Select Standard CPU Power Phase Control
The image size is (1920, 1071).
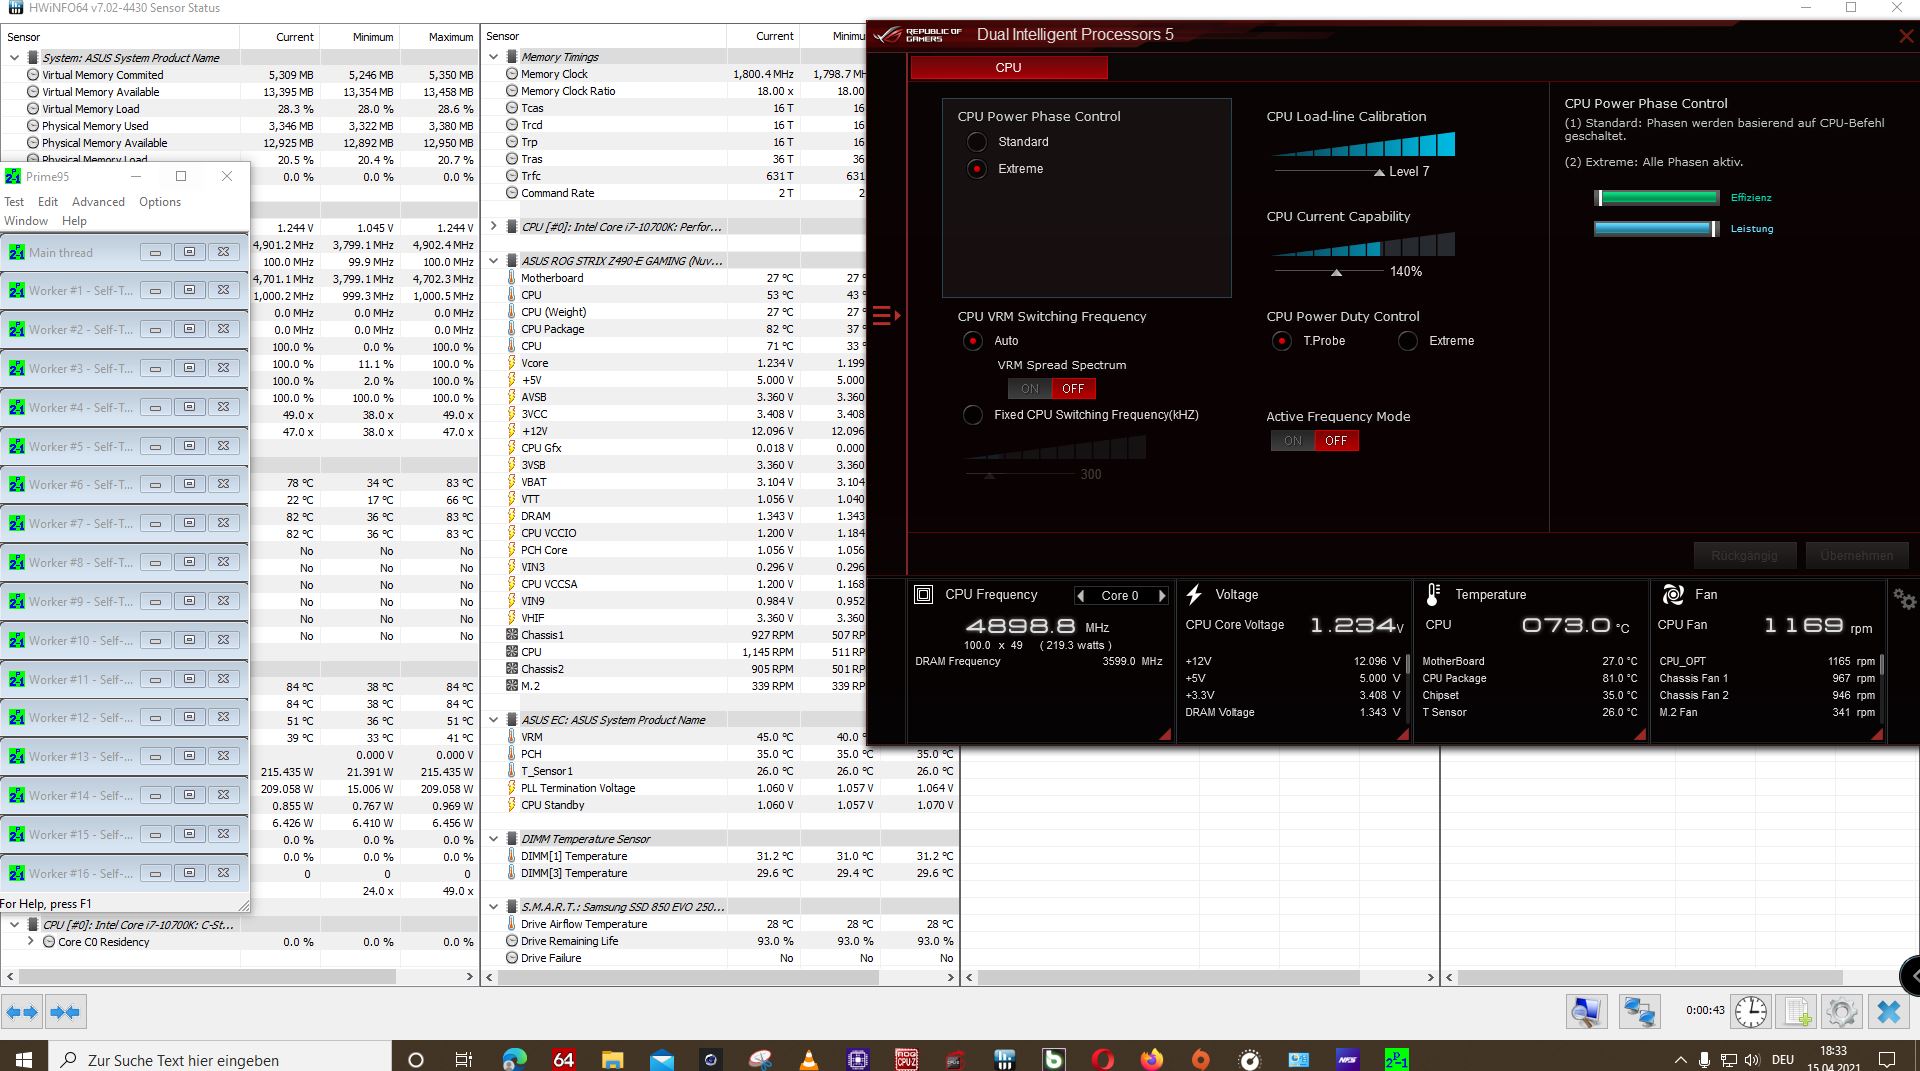977,142
